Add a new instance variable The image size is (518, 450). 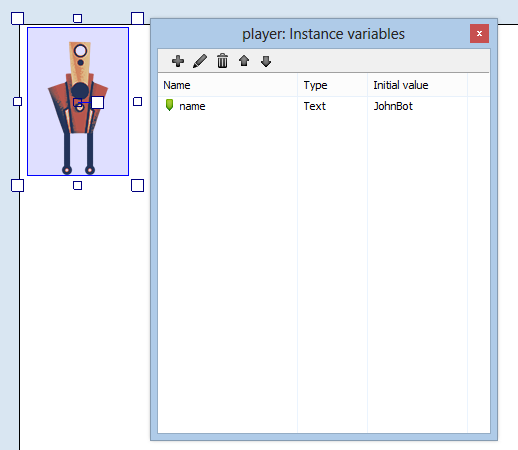178,61
